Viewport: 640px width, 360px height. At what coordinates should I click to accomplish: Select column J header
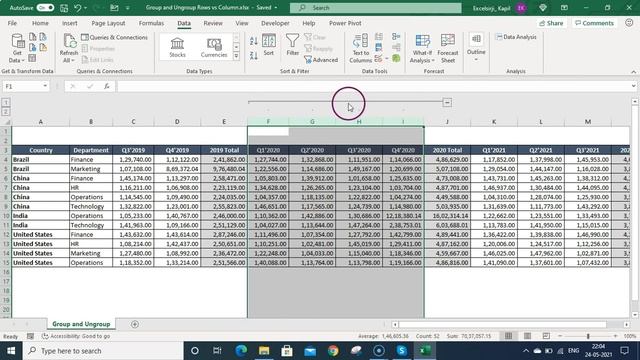(447, 122)
